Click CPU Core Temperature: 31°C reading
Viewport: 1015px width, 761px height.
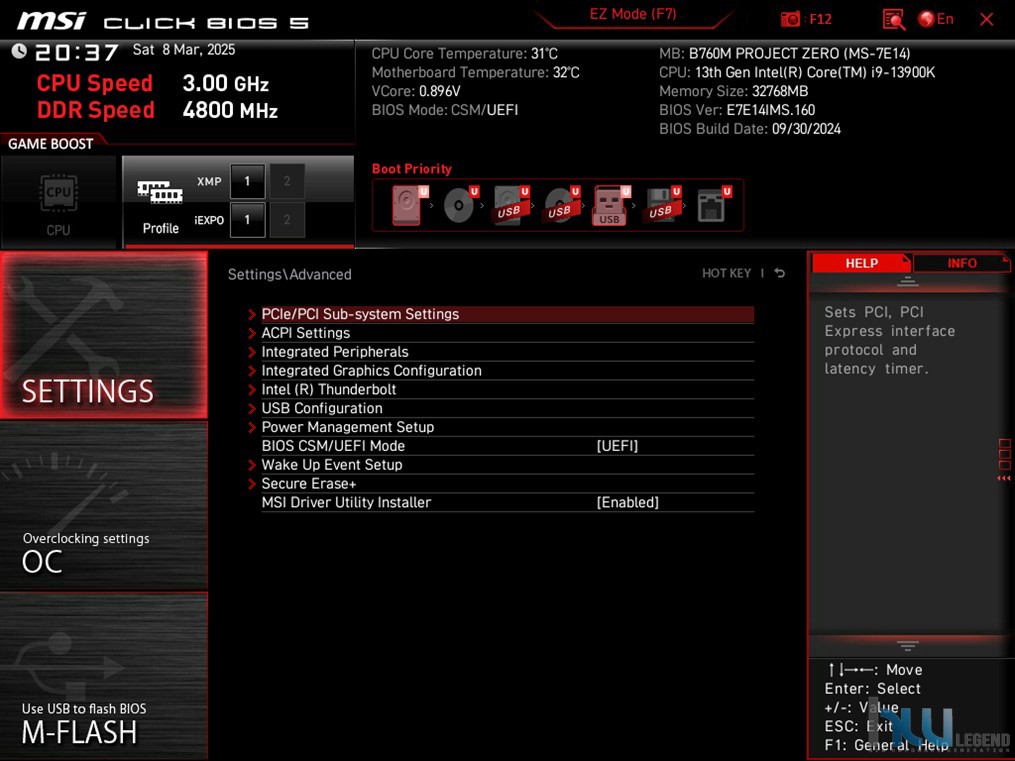pyautogui.click(x=464, y=54)
